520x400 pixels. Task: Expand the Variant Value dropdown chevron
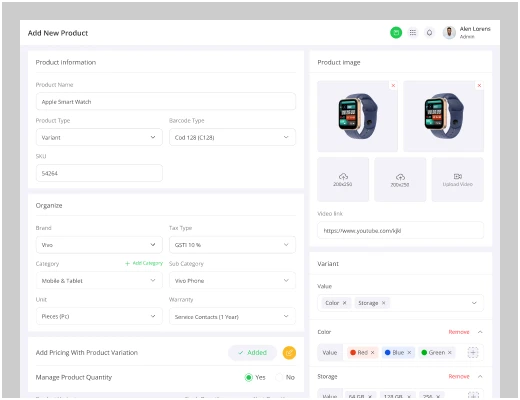(x=474, y=303)
